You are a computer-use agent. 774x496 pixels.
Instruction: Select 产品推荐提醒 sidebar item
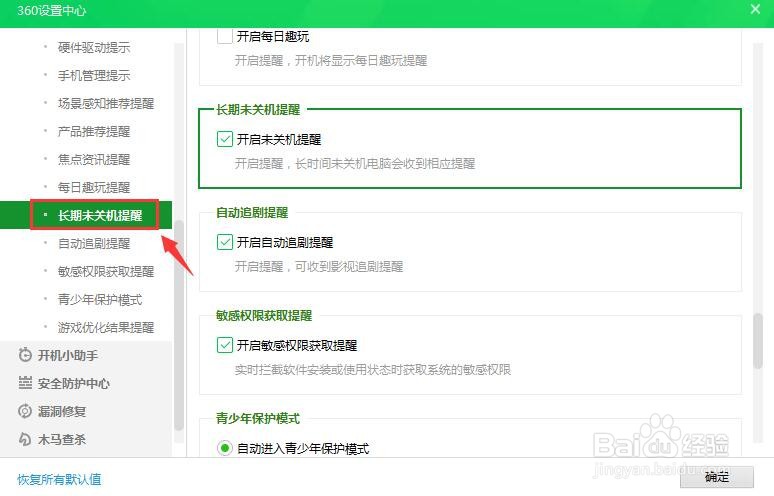point(94,131)
